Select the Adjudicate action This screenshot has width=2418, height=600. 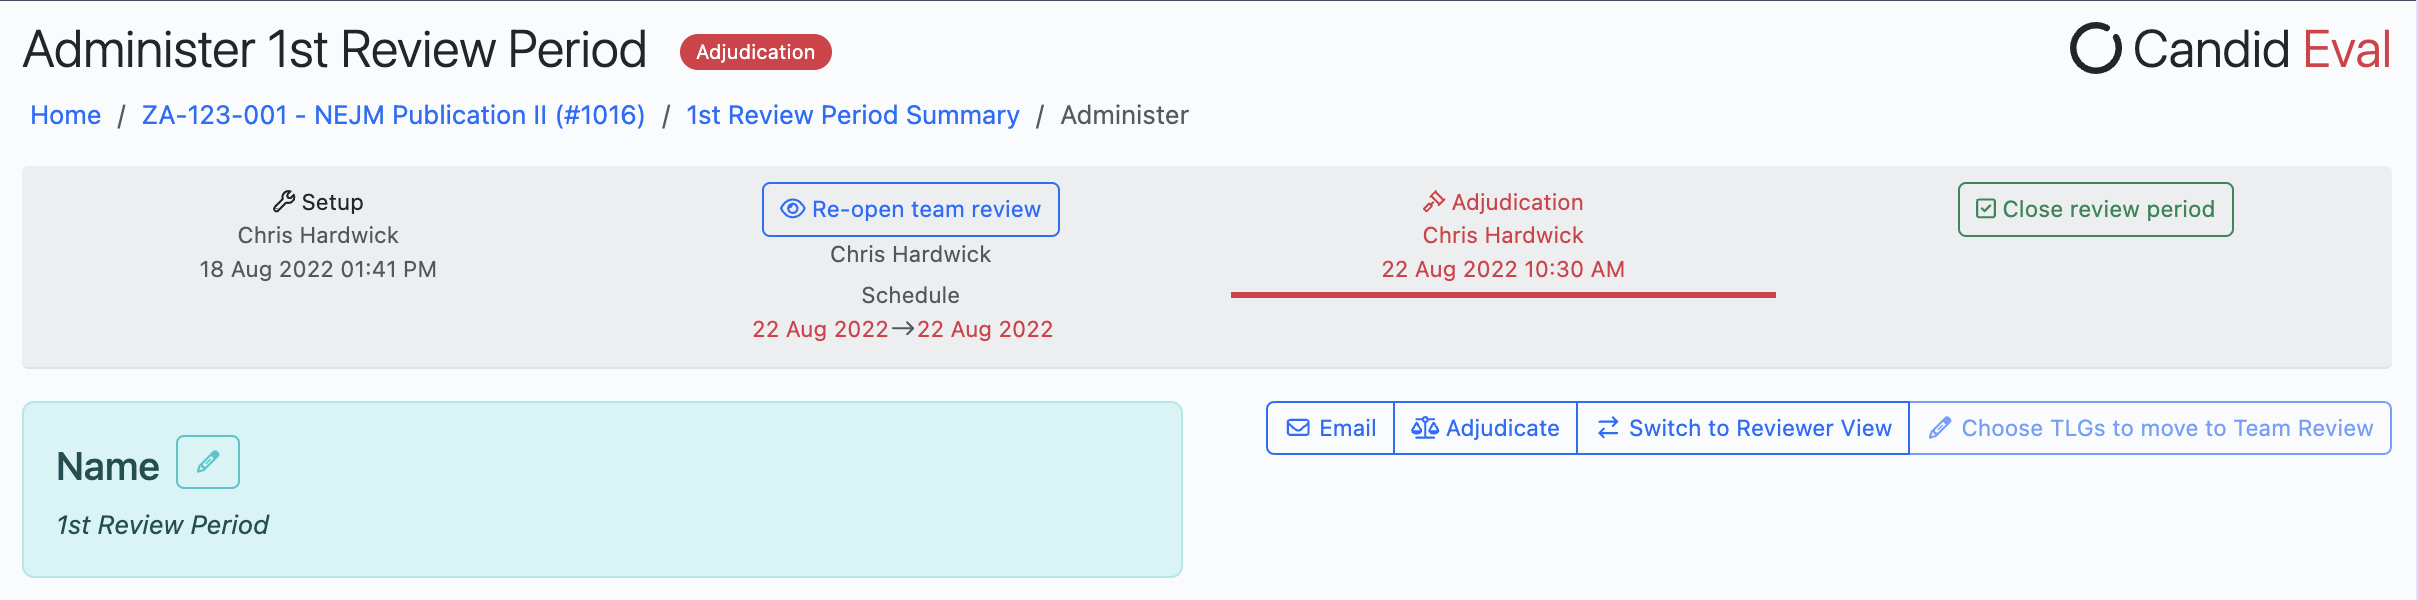click(x=1485, y=427)
